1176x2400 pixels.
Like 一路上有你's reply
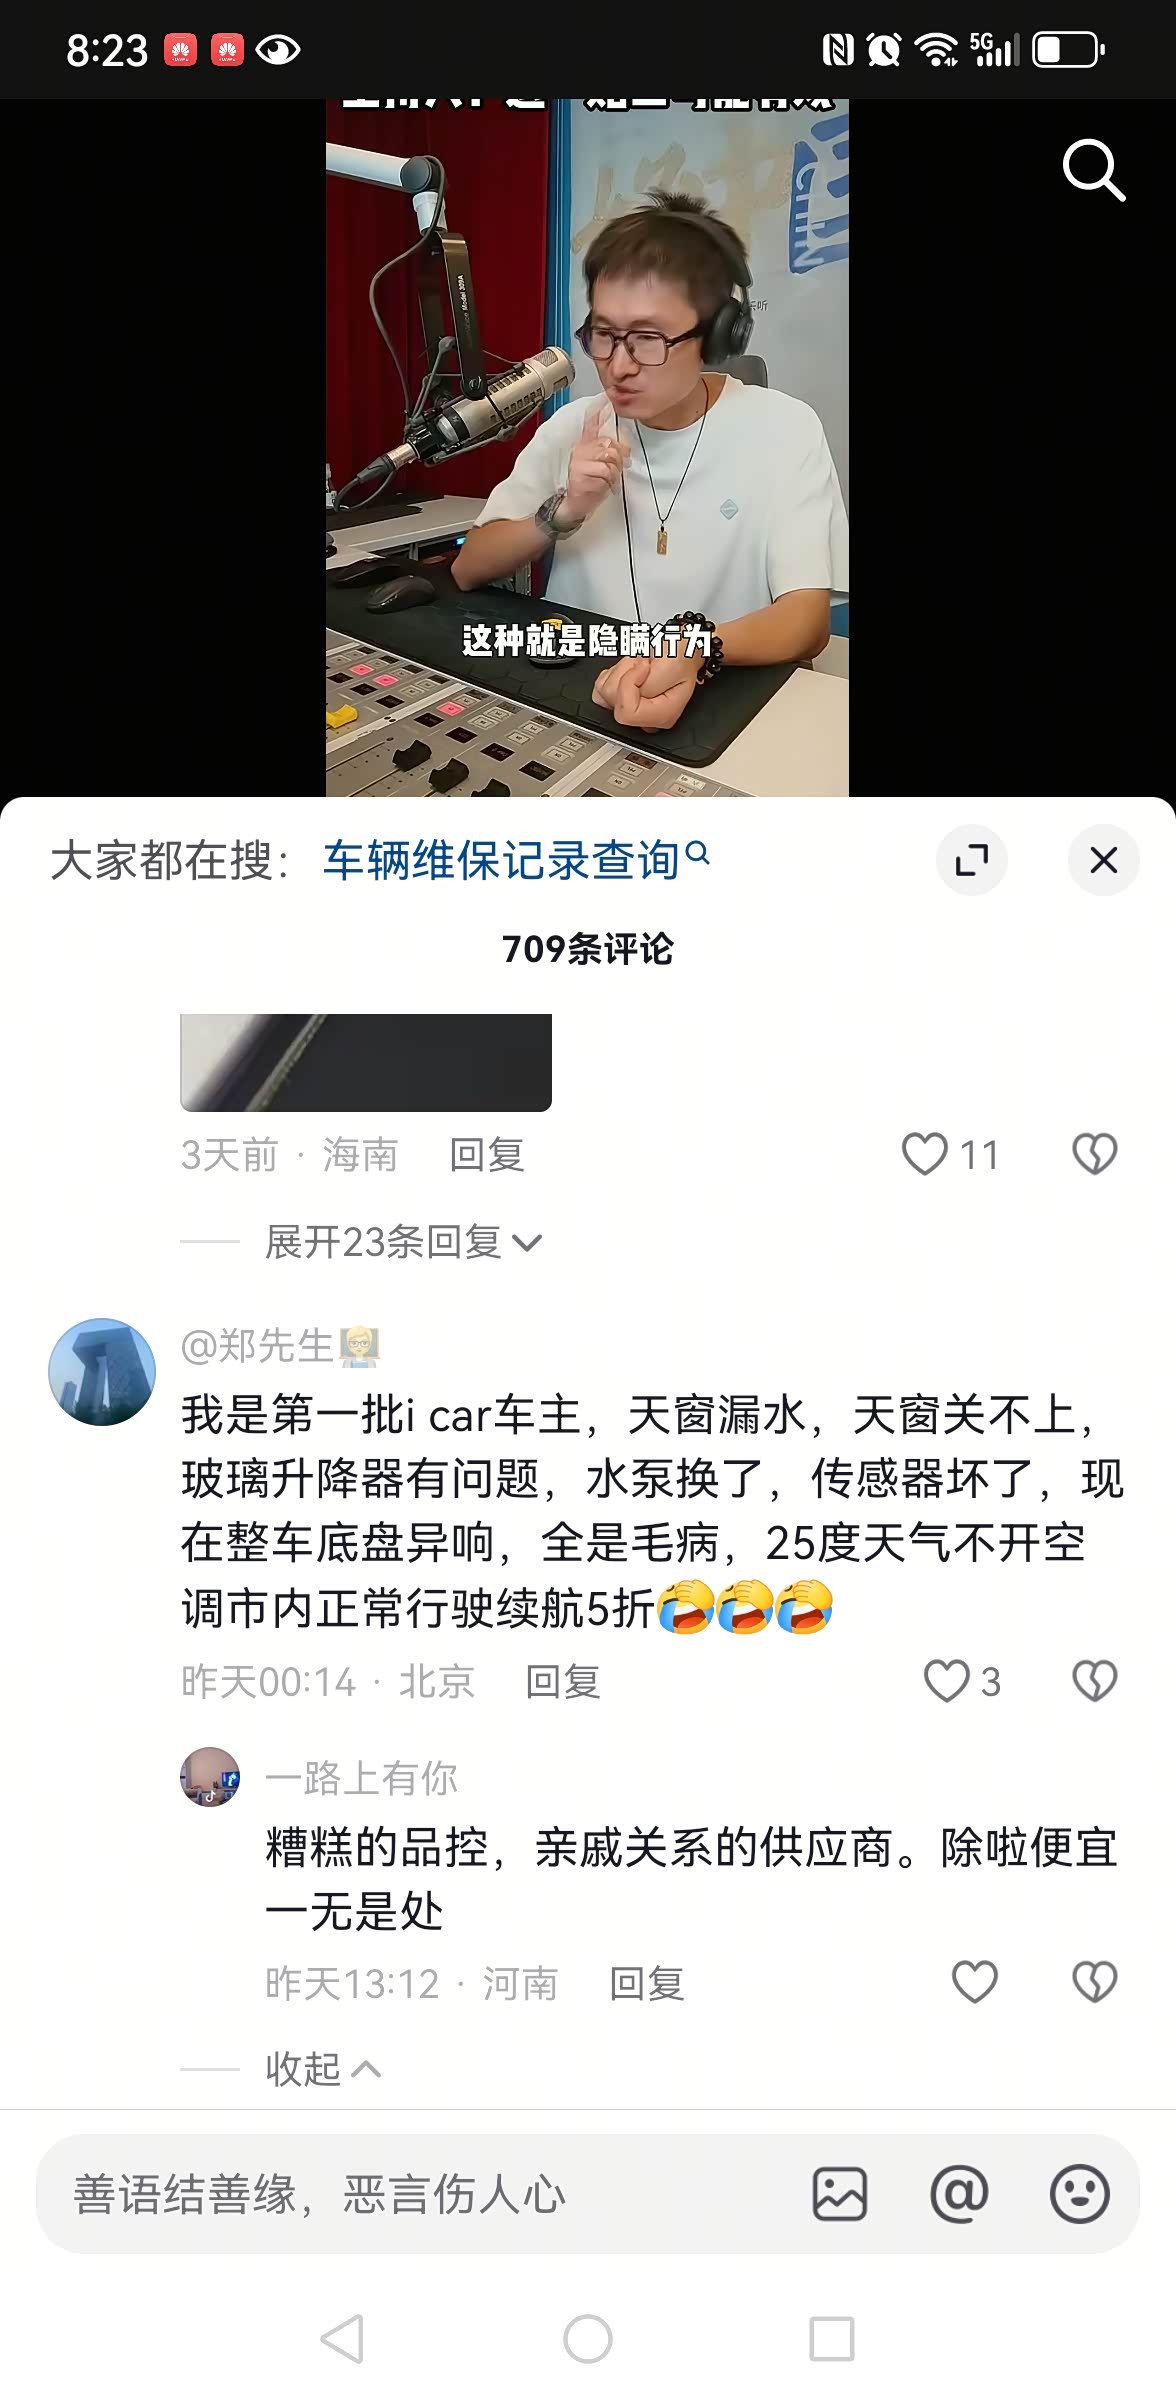[x=975, y=1982]
